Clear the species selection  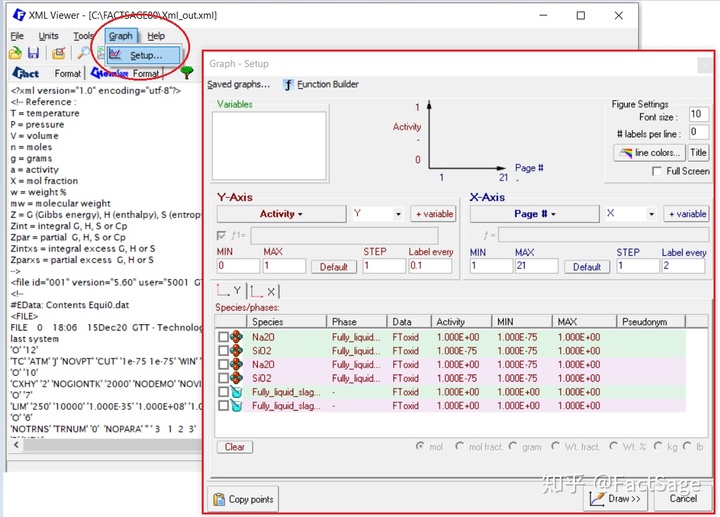[235, 447]
